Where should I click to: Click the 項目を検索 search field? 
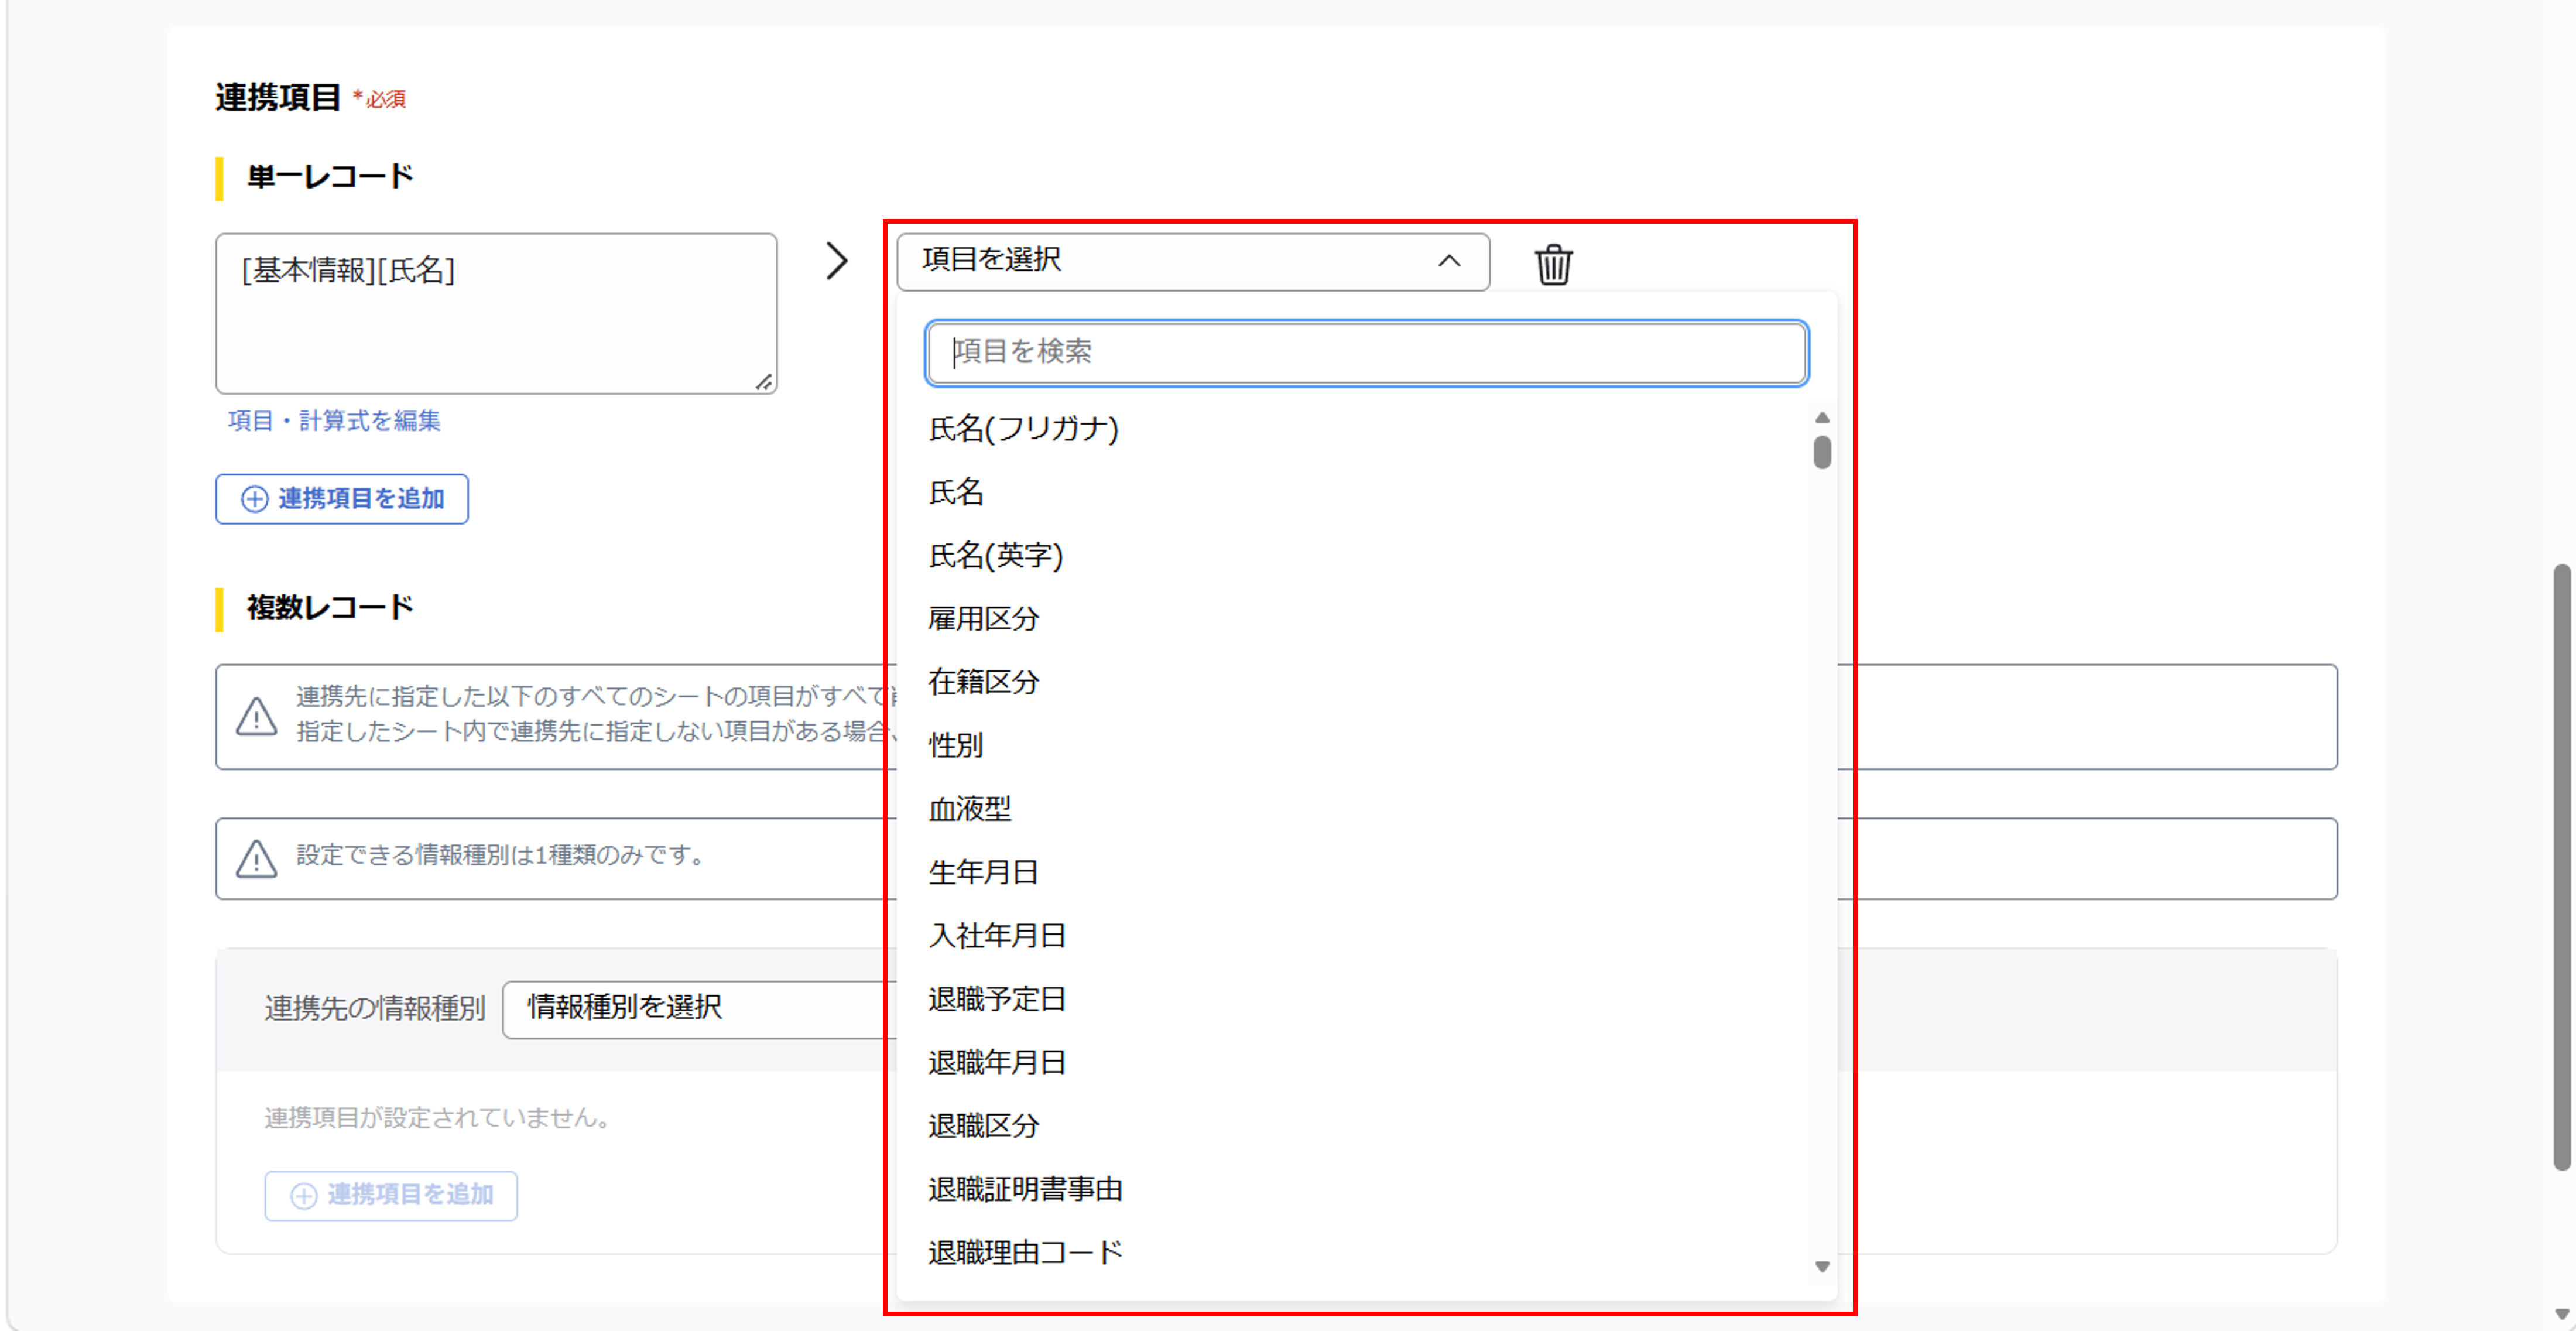point(1366,352)
